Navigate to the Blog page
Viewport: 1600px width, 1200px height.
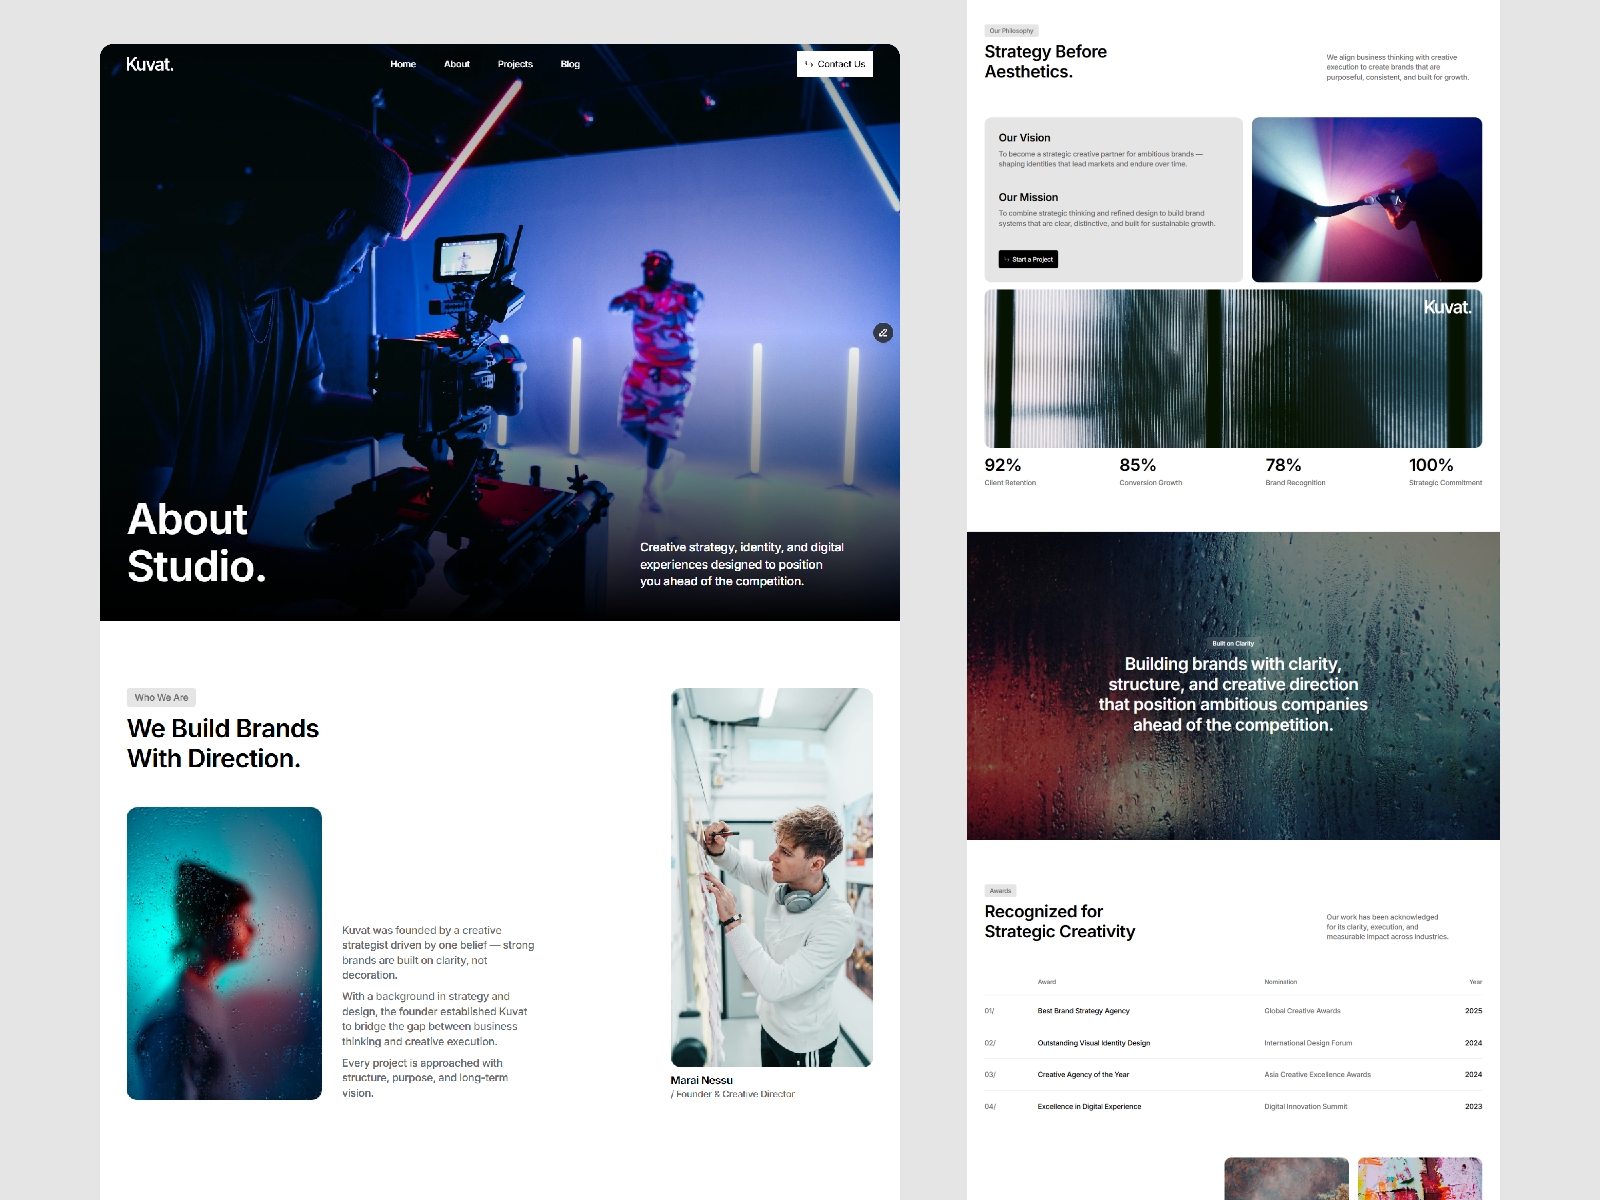point(570,64)
